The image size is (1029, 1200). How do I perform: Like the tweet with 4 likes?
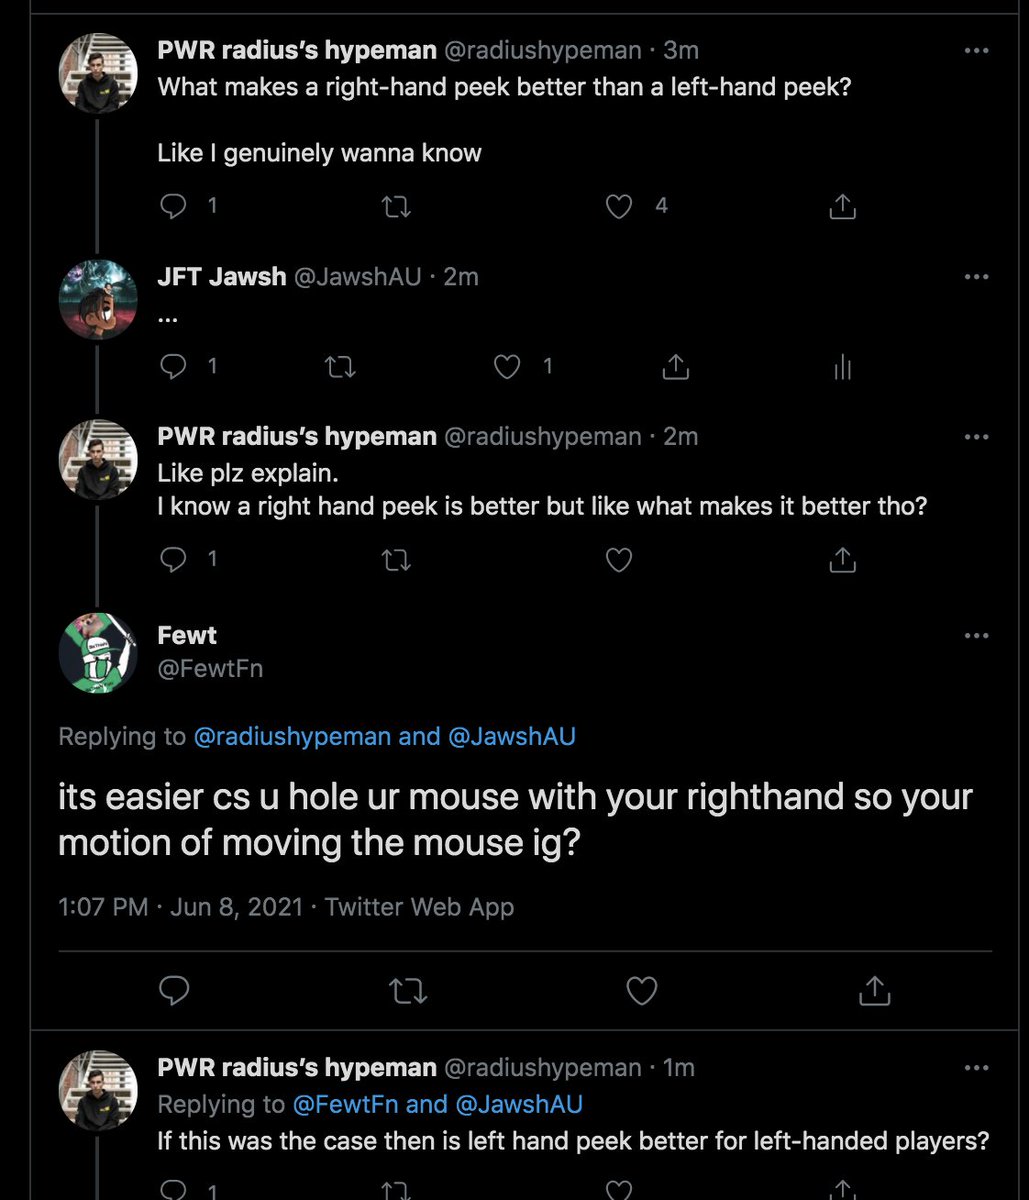point(619,206)
